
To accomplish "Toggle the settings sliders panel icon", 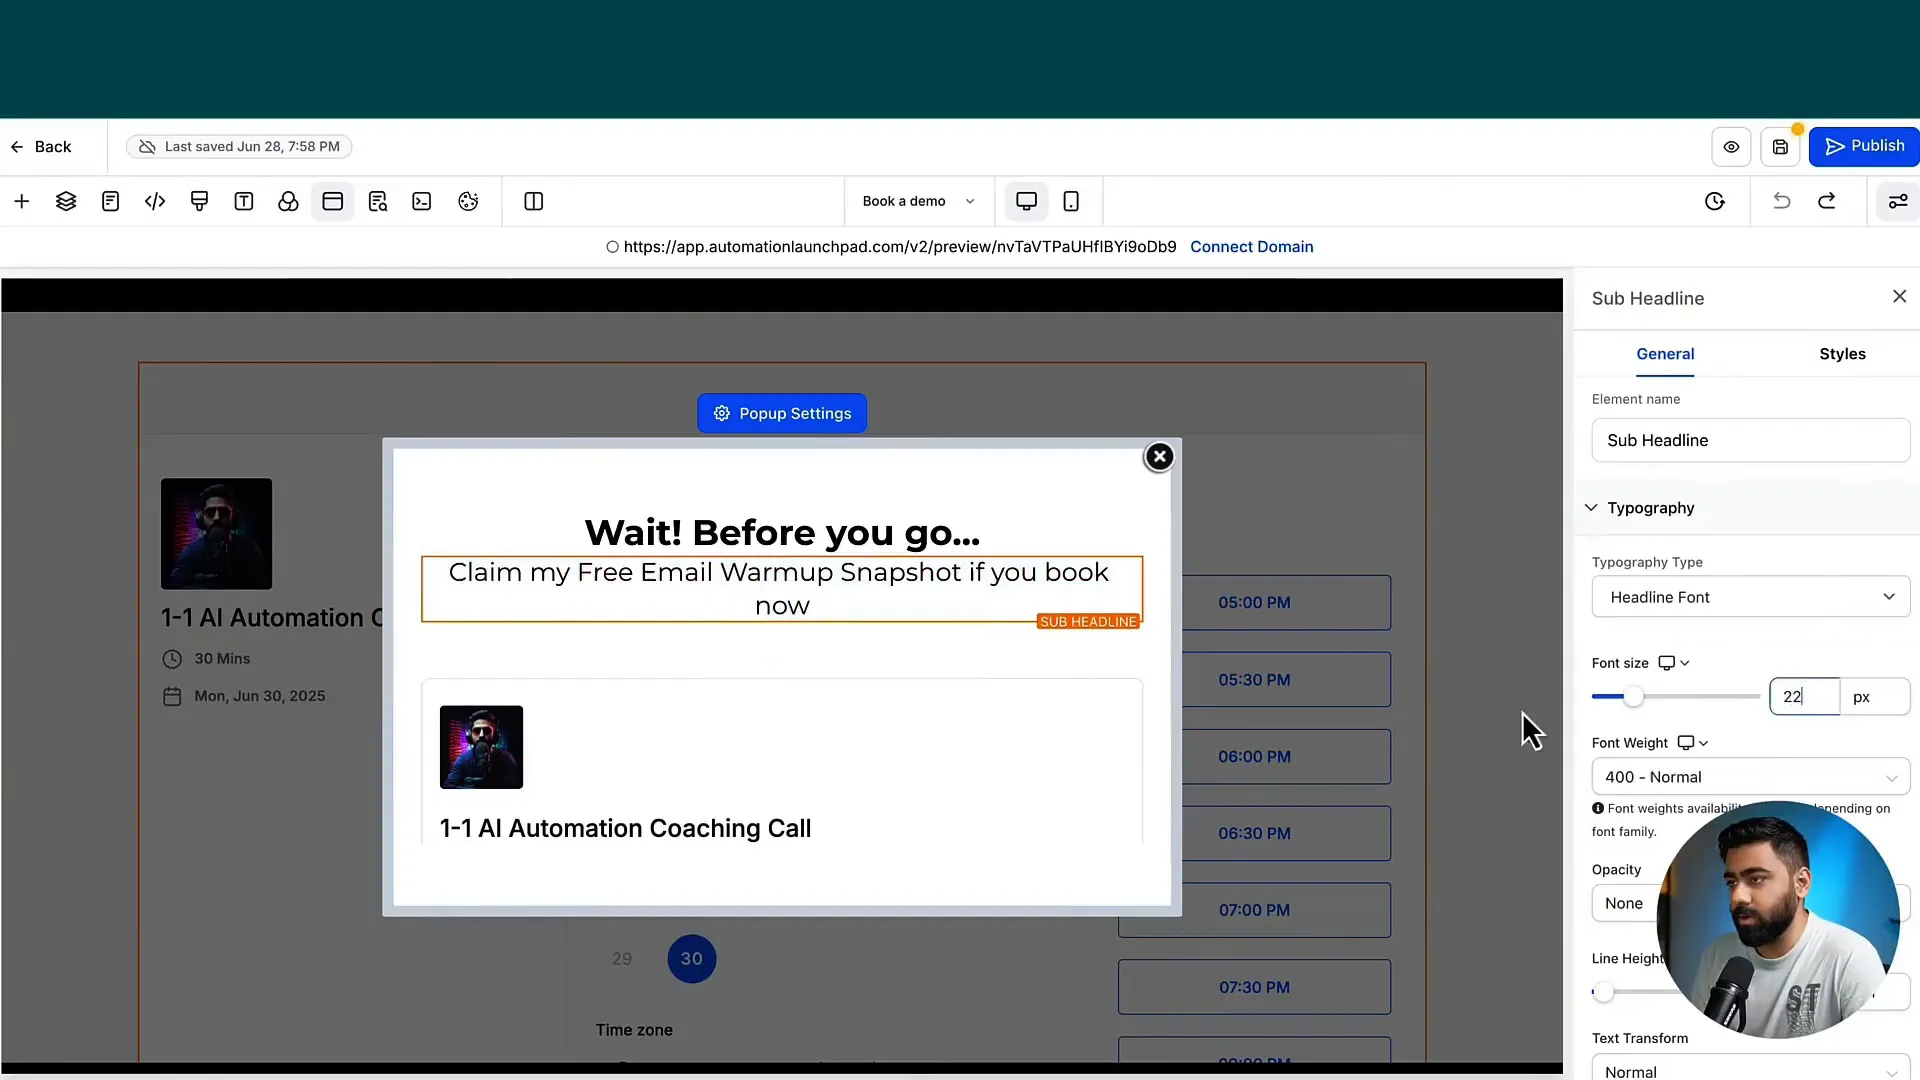I will pos(1898,201).
